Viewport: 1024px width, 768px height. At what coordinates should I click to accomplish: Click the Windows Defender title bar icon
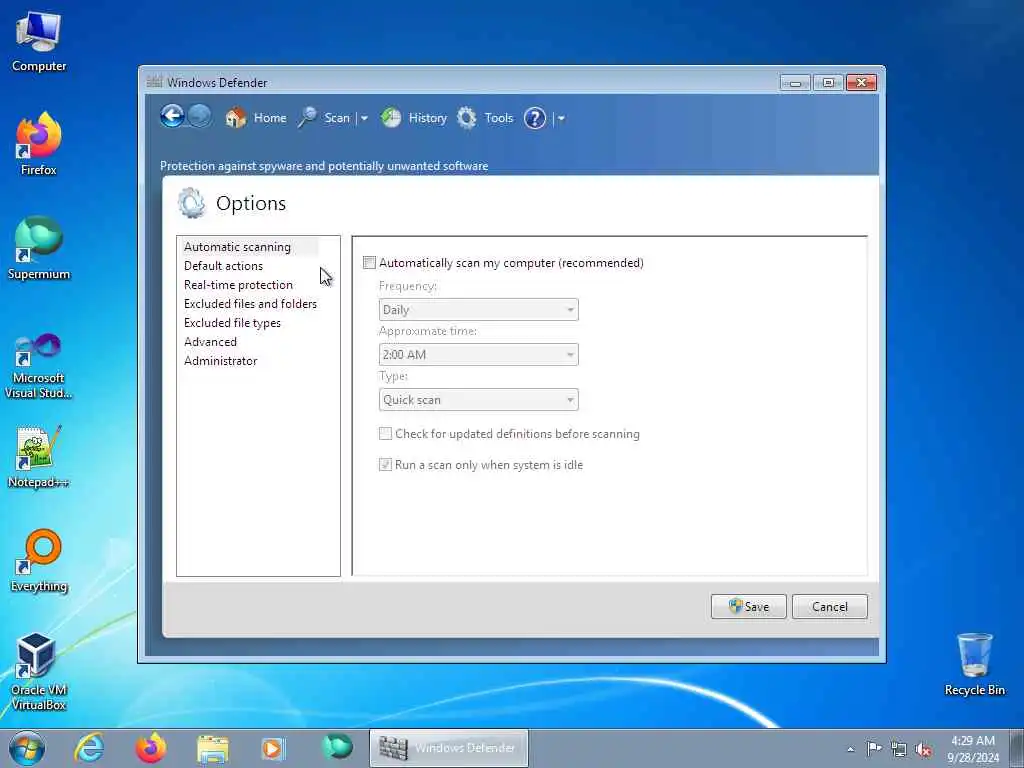pyautogui.click(x=154, y=82)
